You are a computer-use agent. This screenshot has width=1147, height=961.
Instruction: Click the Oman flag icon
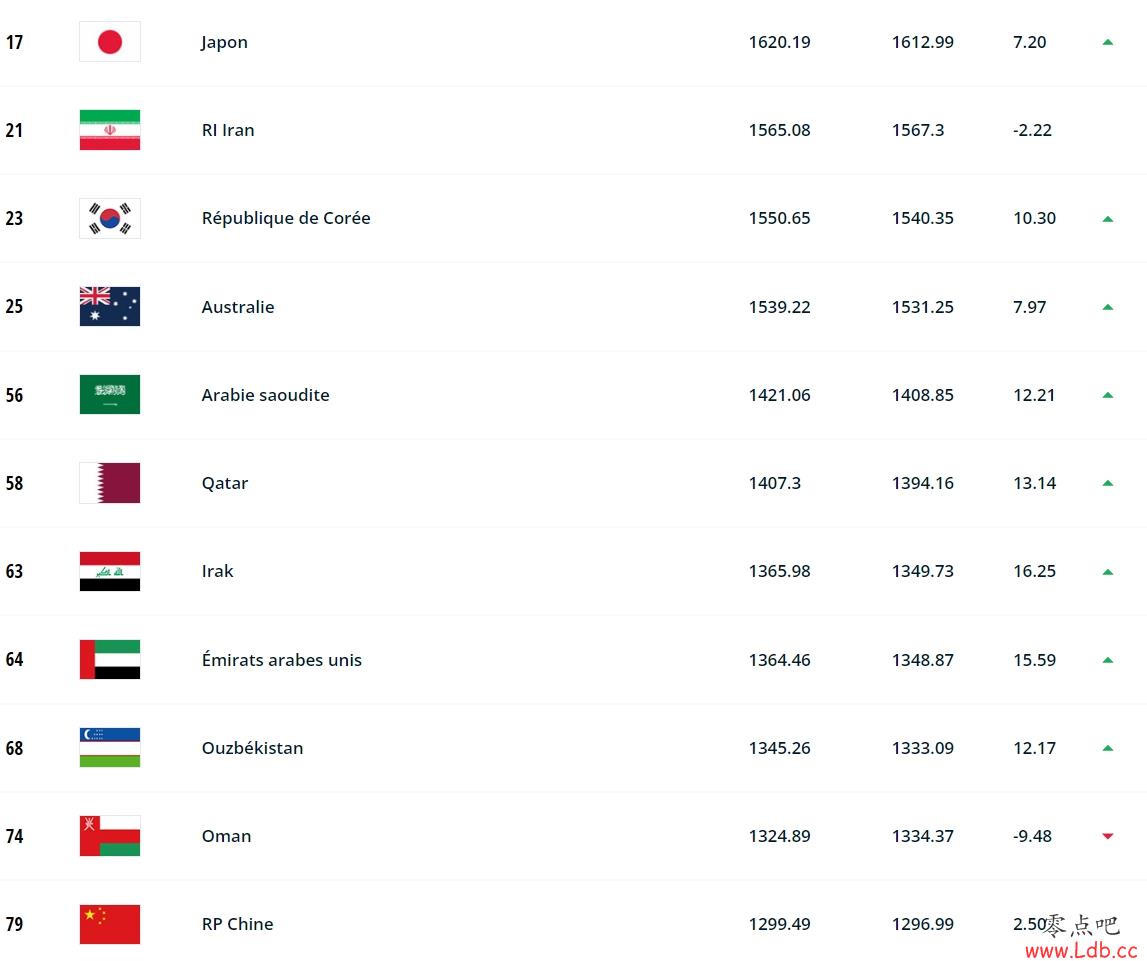(x=110, y=836)
